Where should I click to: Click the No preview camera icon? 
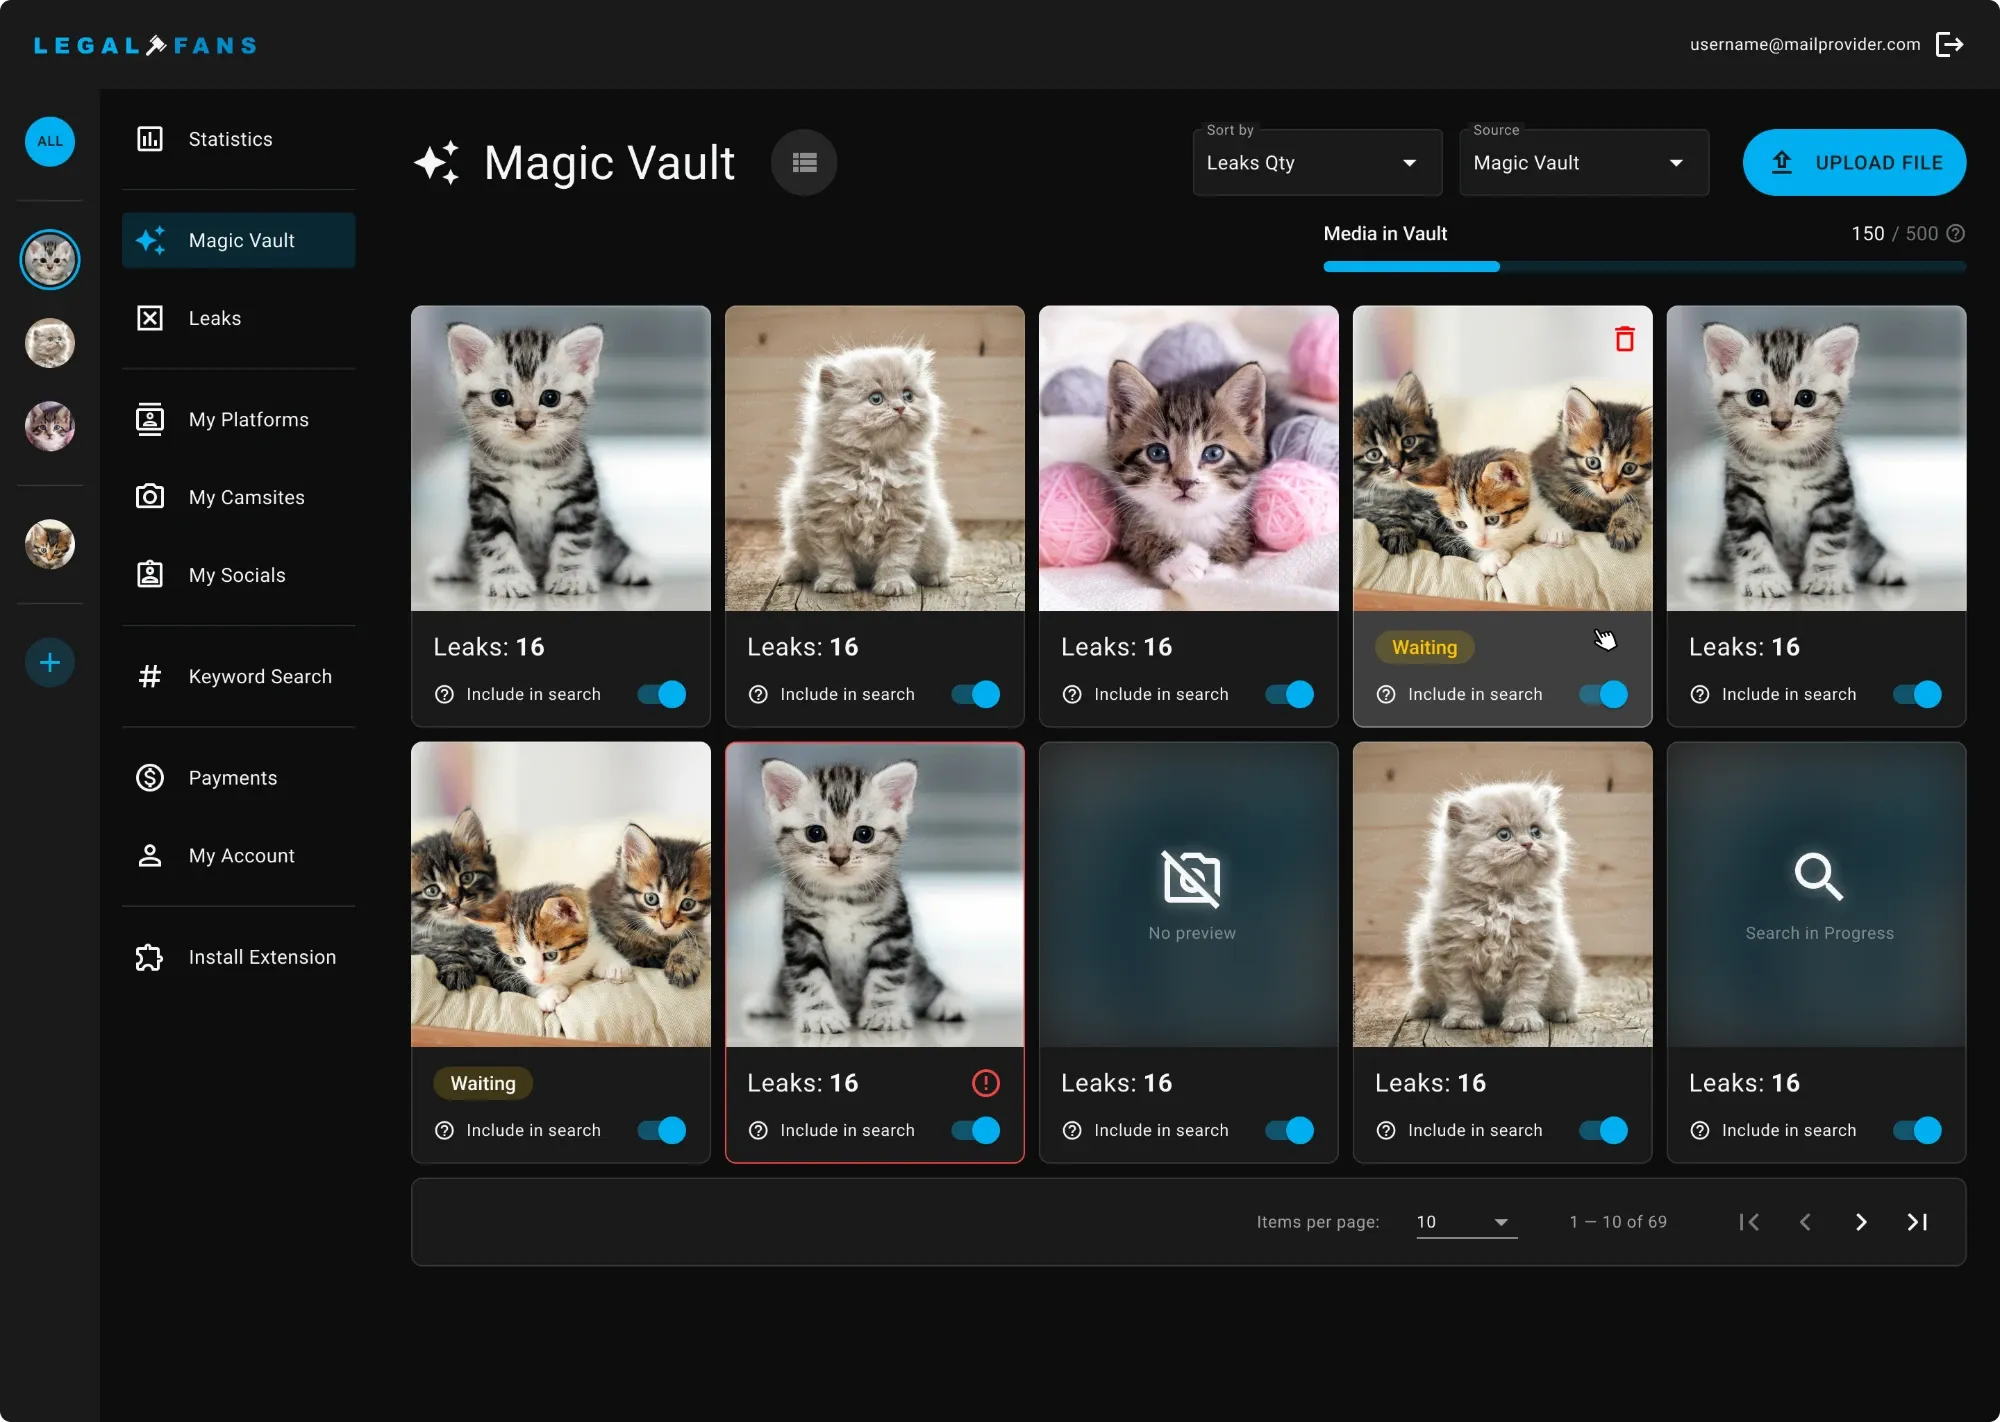(x=1191, y=879)
